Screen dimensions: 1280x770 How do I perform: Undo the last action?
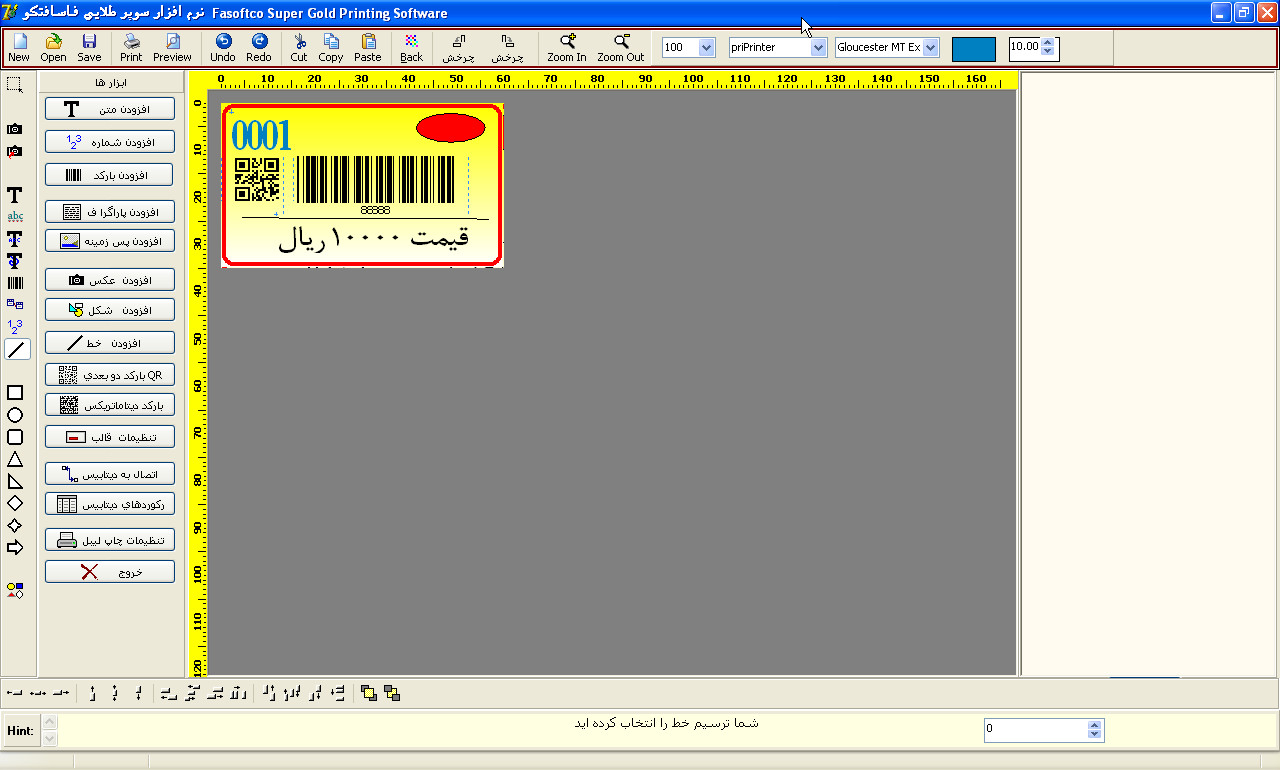point(223,48)
